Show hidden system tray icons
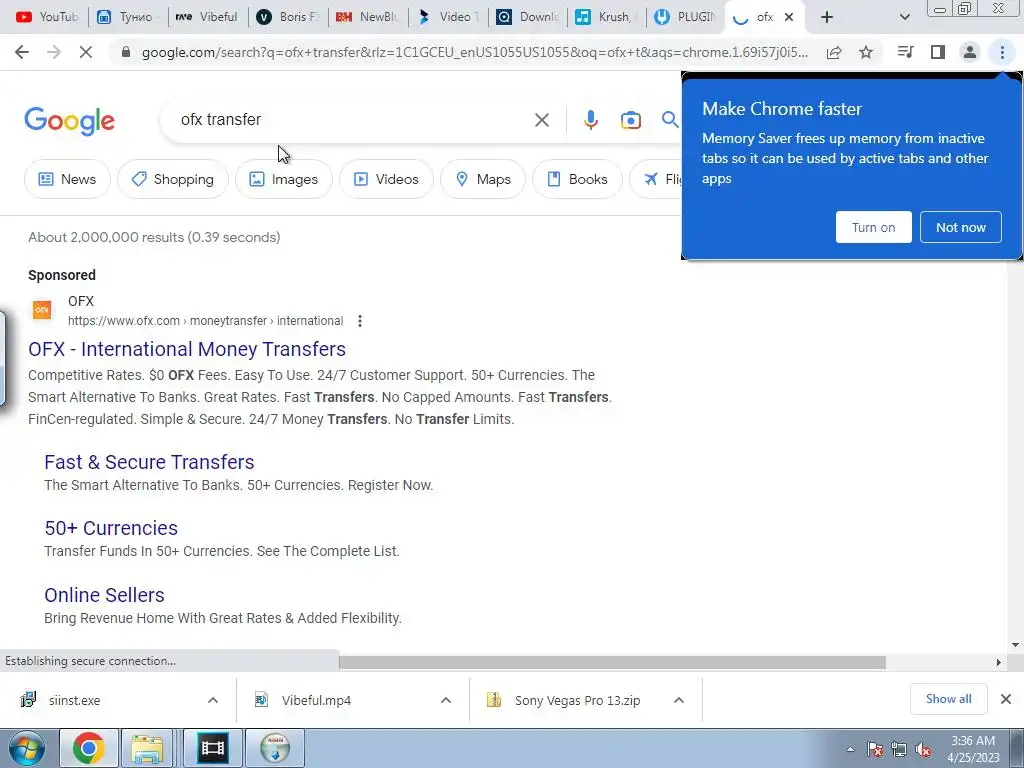Screen dimensions: 1024x768 click(850, 749)
